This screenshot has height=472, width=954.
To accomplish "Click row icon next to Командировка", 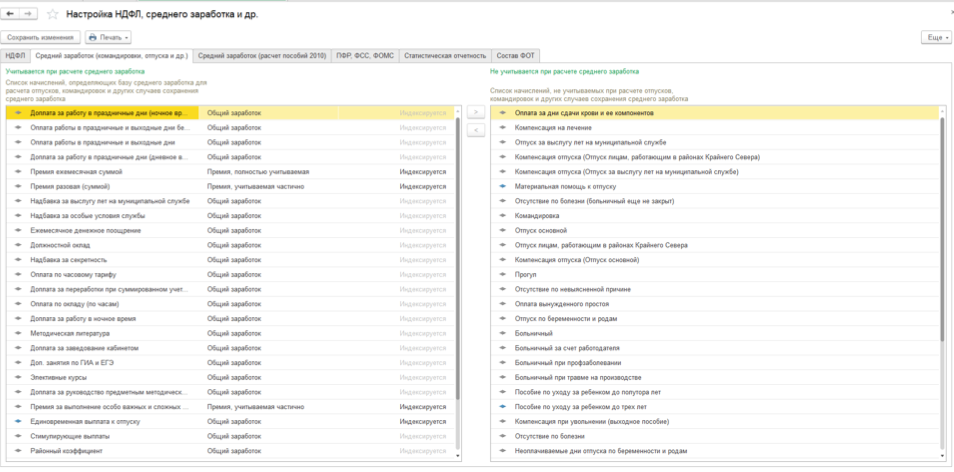I will [503, 216].
